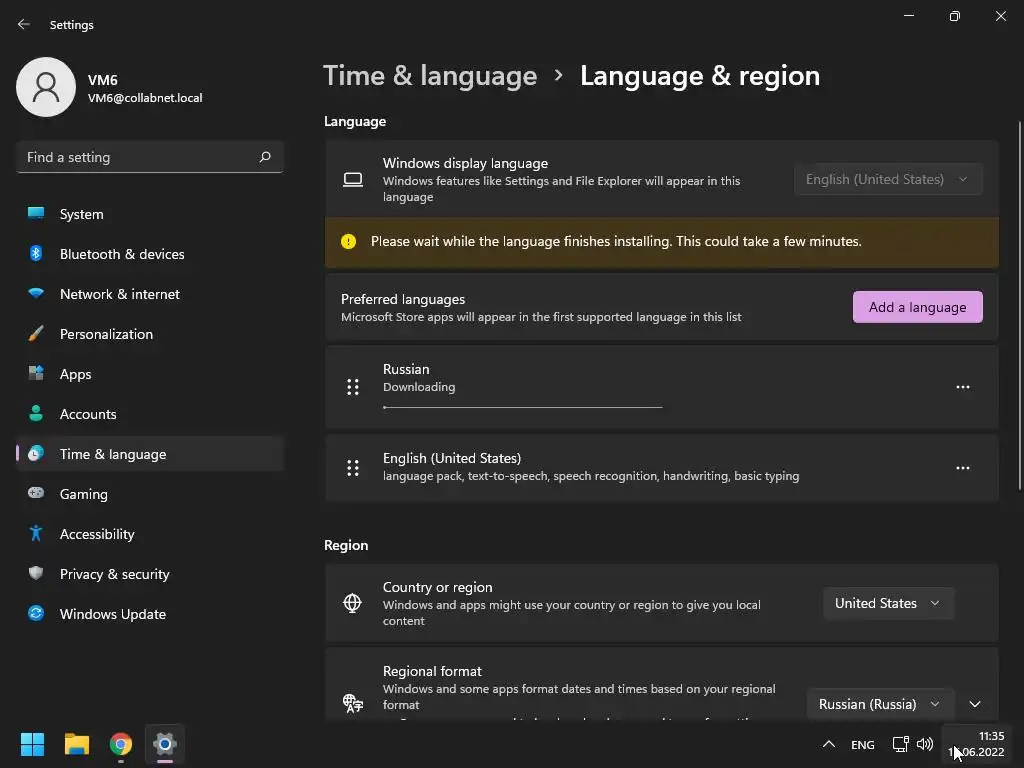The image size is (1024, 768).
Task: Click the Add a language button
Action: click(918, 307)
